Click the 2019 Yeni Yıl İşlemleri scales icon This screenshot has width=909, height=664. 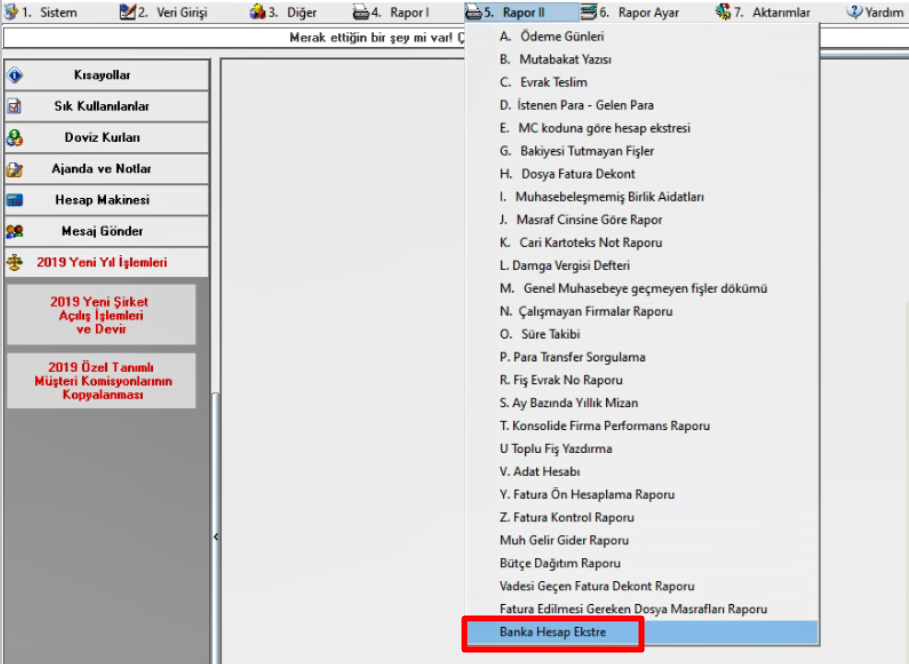tap(15, 262)
